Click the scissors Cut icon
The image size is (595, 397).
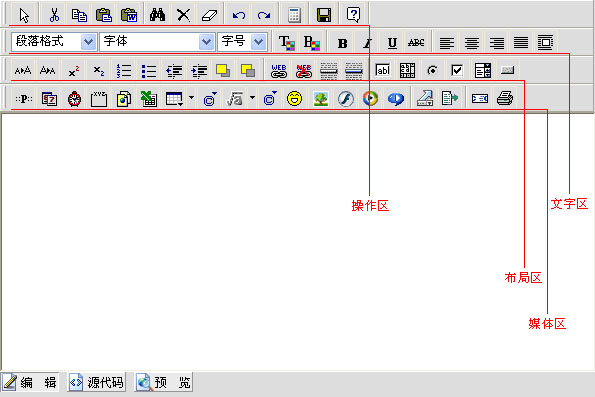pos(54,15)
